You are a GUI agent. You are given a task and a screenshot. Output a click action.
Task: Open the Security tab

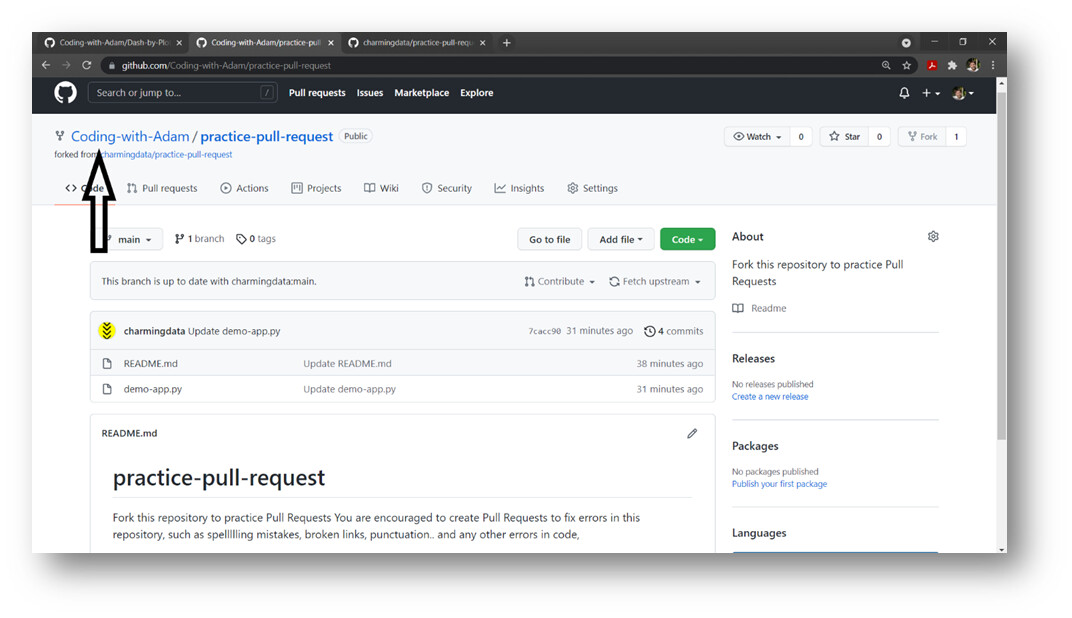coord(447,188)
